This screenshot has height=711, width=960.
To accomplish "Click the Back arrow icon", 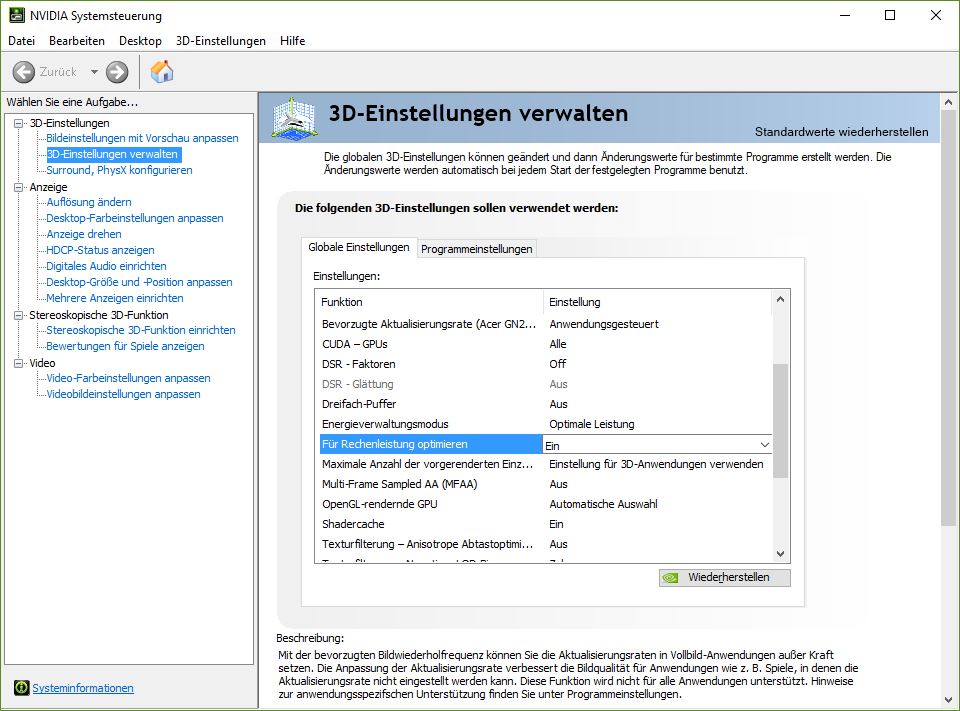I will pyautogui.click(x=24, y=72).
